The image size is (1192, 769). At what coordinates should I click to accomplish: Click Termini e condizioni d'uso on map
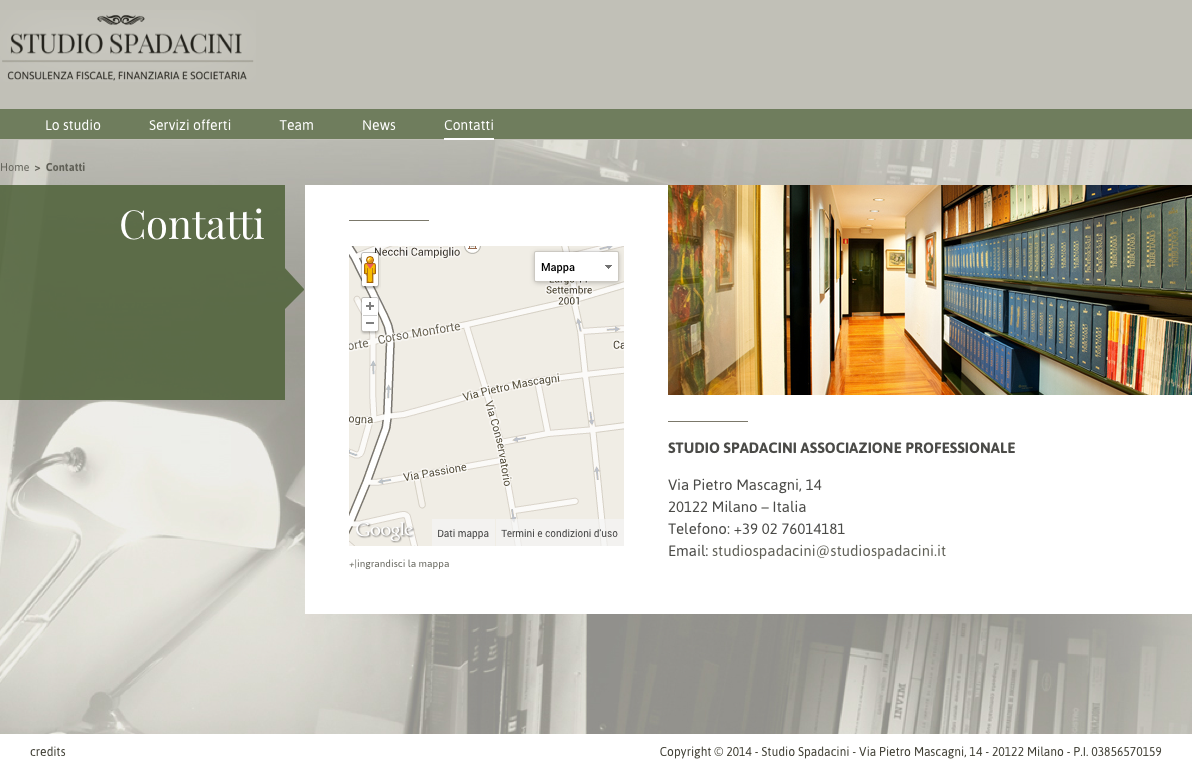(x=559, y=534)
